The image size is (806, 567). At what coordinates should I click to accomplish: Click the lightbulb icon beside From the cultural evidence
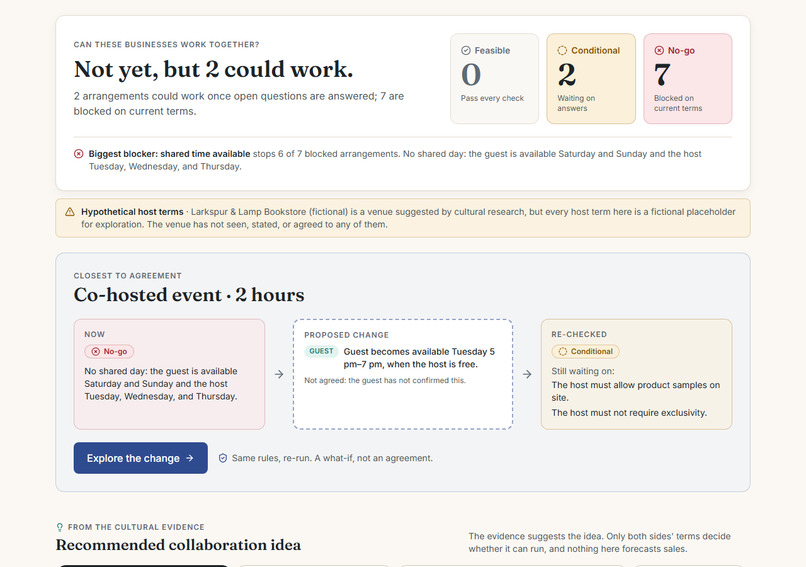click(60, 527)
